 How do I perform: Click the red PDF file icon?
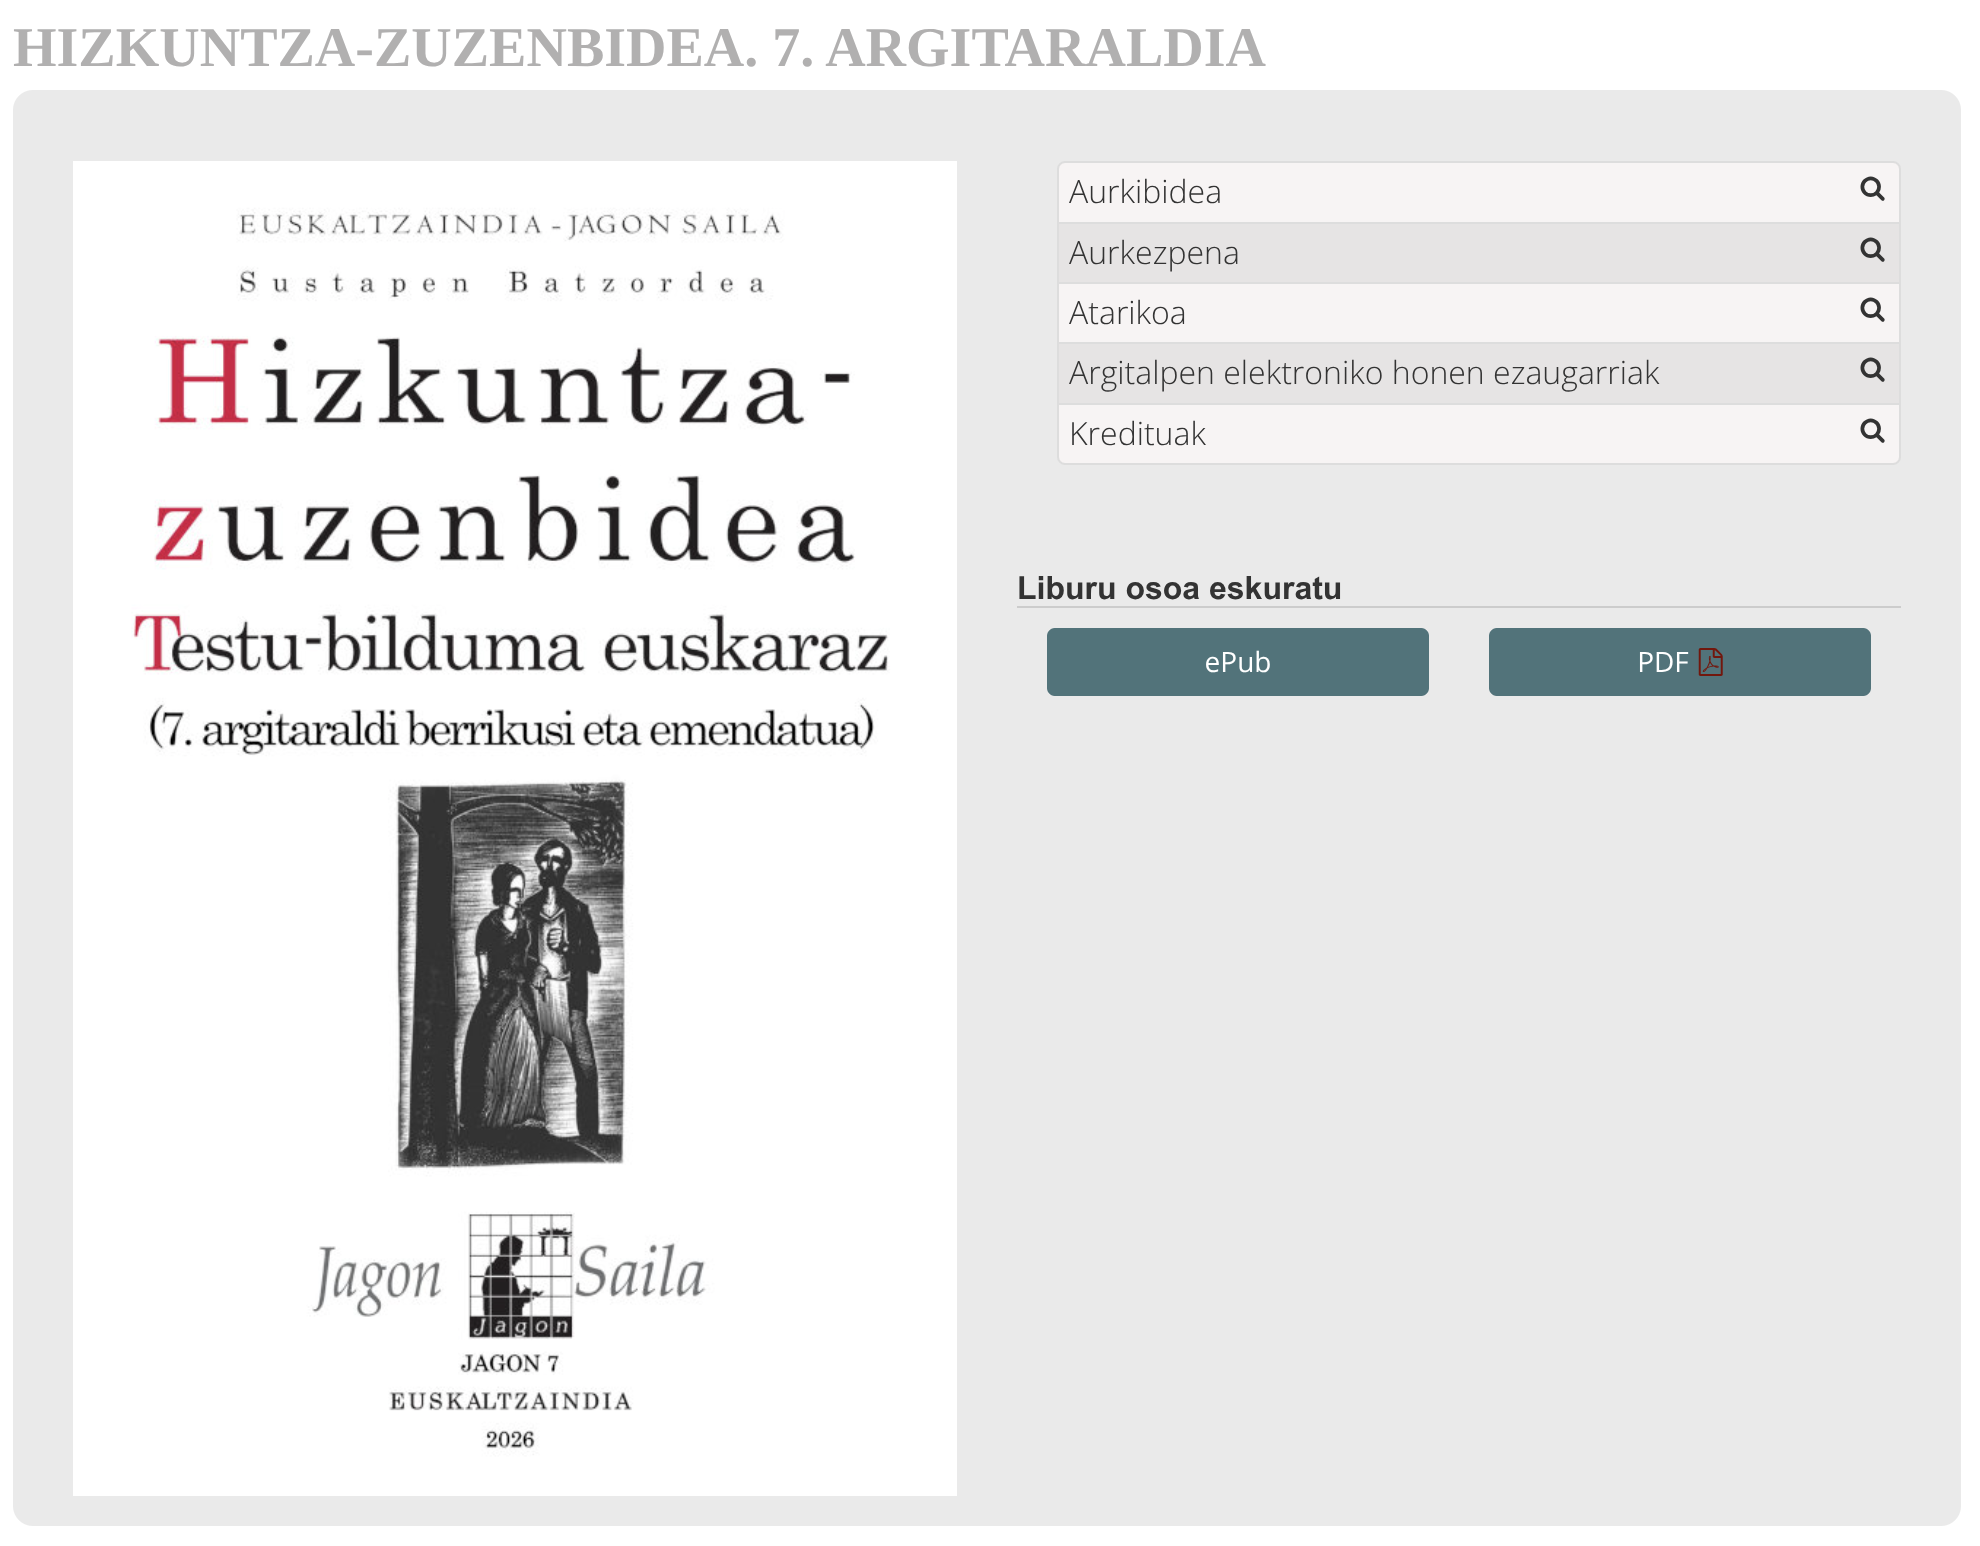[x=1711, y=662]
